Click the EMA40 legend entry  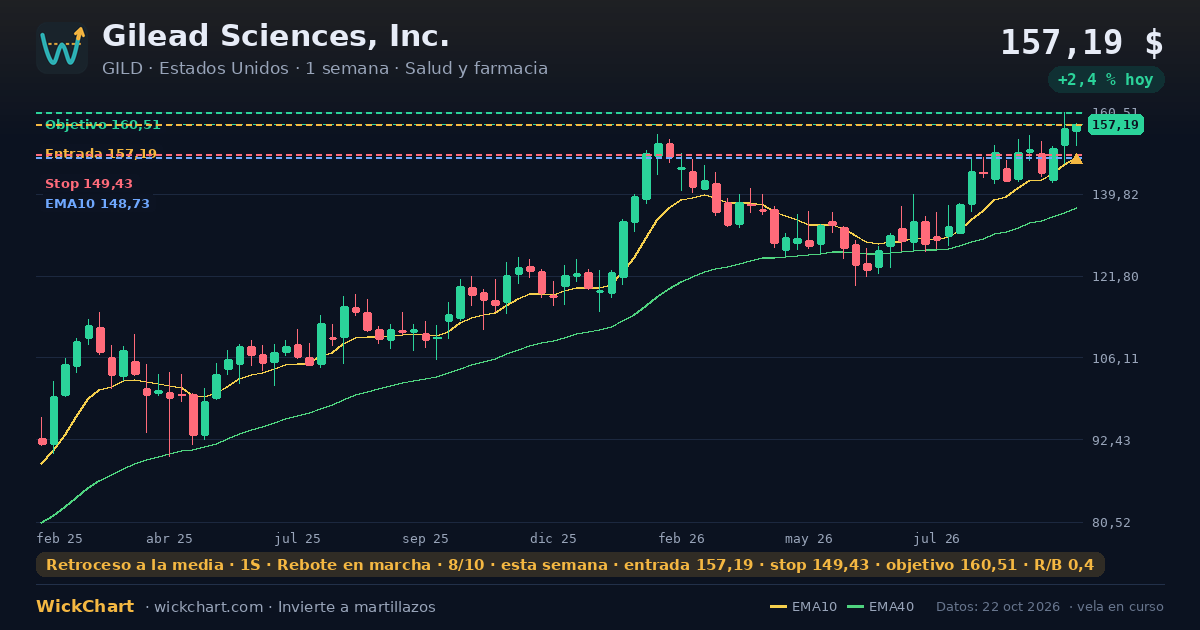click(881, 607)
